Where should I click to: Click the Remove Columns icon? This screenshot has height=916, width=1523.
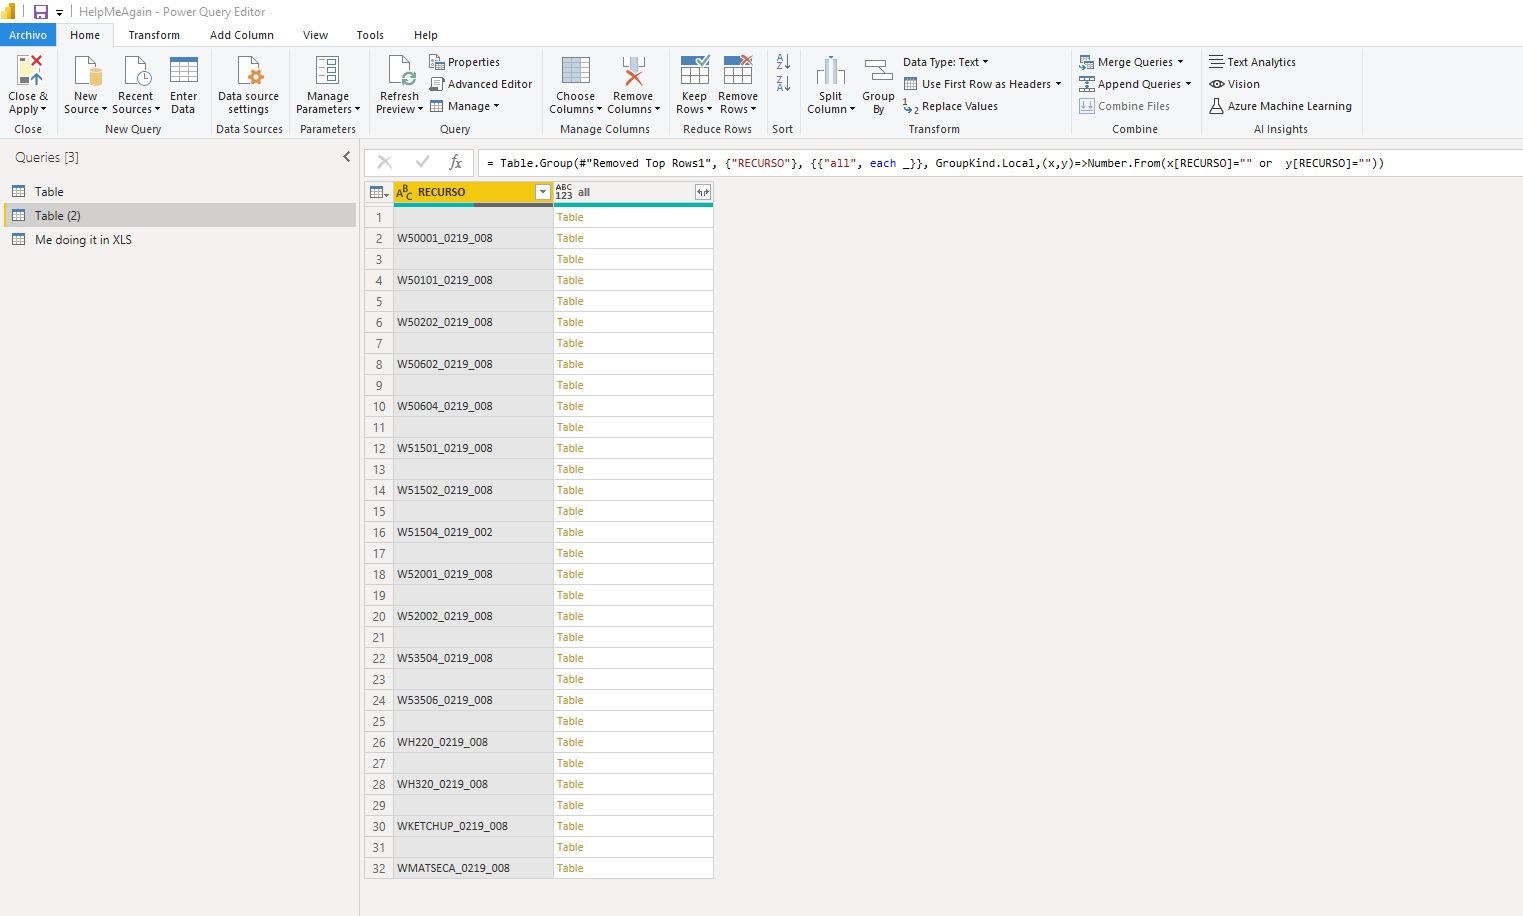click(x=633, y=72)
